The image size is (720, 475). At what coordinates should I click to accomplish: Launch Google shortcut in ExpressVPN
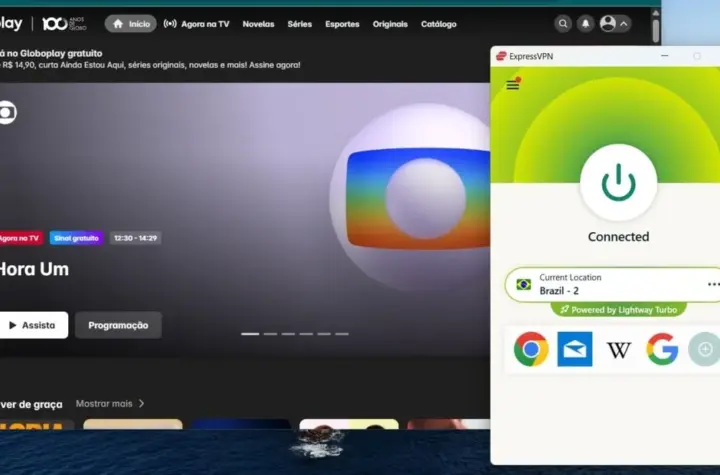pos(662,349)
